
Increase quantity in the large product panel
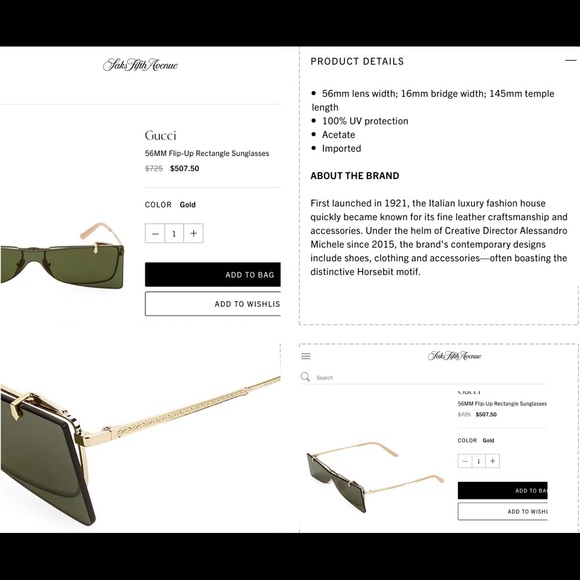193,233
